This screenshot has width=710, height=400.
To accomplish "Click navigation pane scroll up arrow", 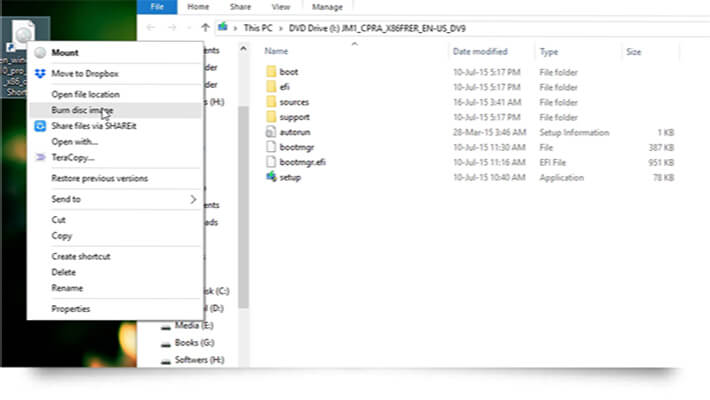I will pos(244,48).
